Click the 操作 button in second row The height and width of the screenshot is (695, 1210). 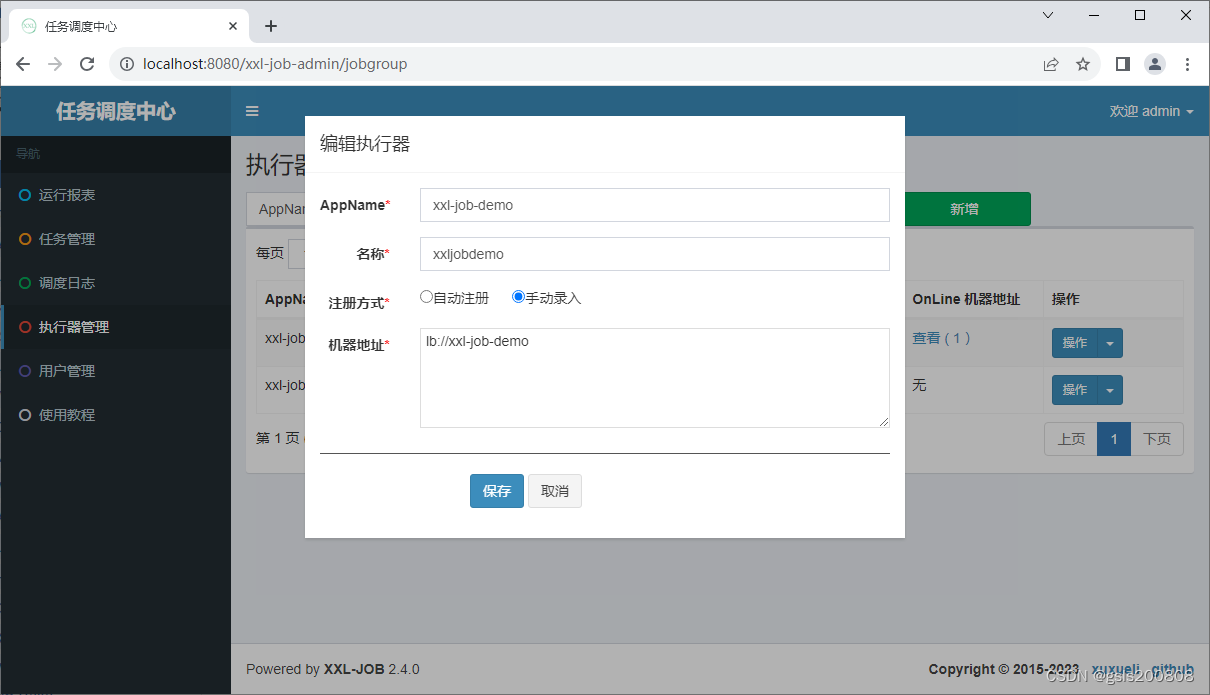coord(1075,390)
